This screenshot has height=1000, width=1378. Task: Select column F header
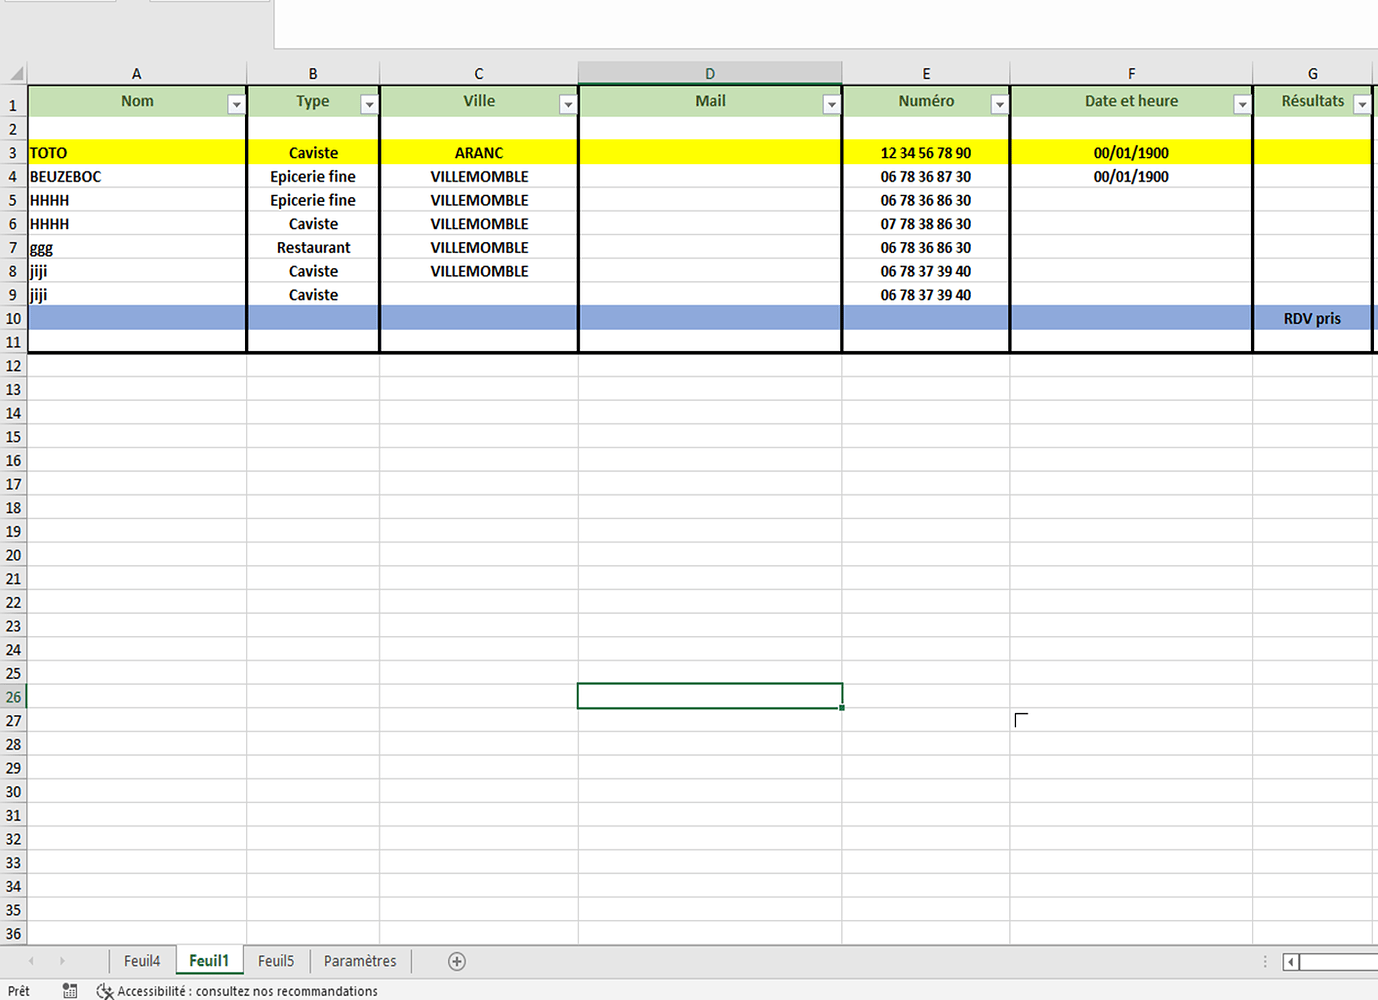[1131, 73]
